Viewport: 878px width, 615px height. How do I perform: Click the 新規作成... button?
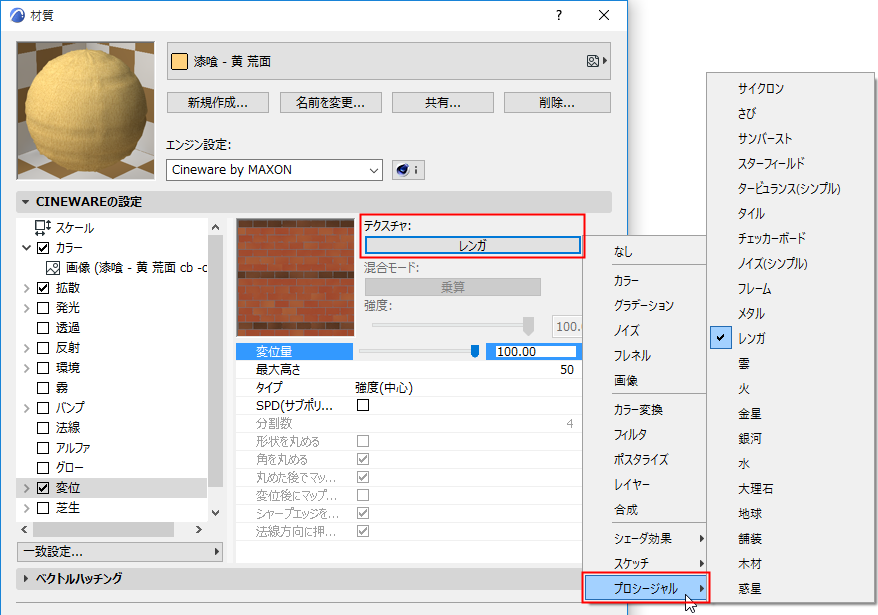218,103
